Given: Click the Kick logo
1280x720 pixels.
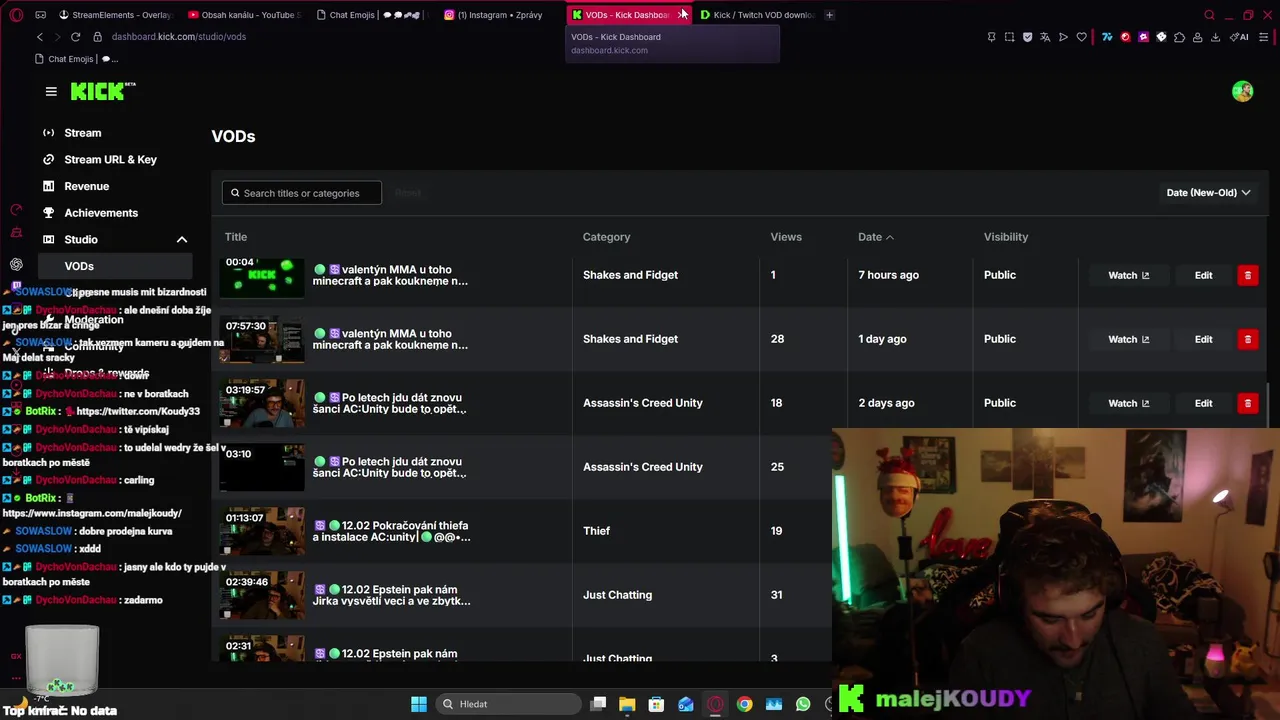Looking at the screenshot, I should pyautogui.click(x=103, y=91).
